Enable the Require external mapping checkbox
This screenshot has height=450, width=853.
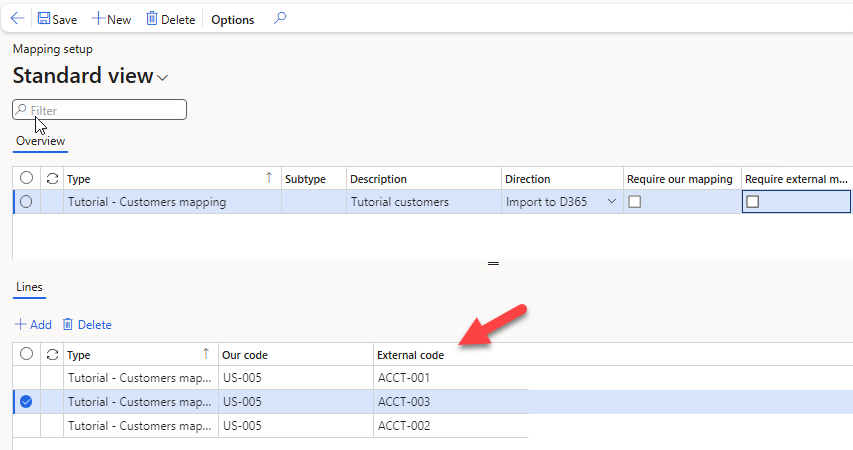pyautogui.click(x=752, y=202)
